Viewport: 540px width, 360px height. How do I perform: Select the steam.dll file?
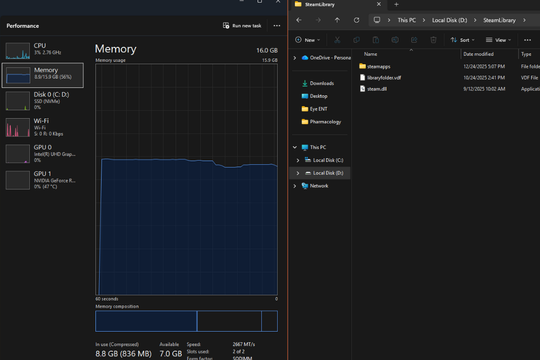[377, 89]
